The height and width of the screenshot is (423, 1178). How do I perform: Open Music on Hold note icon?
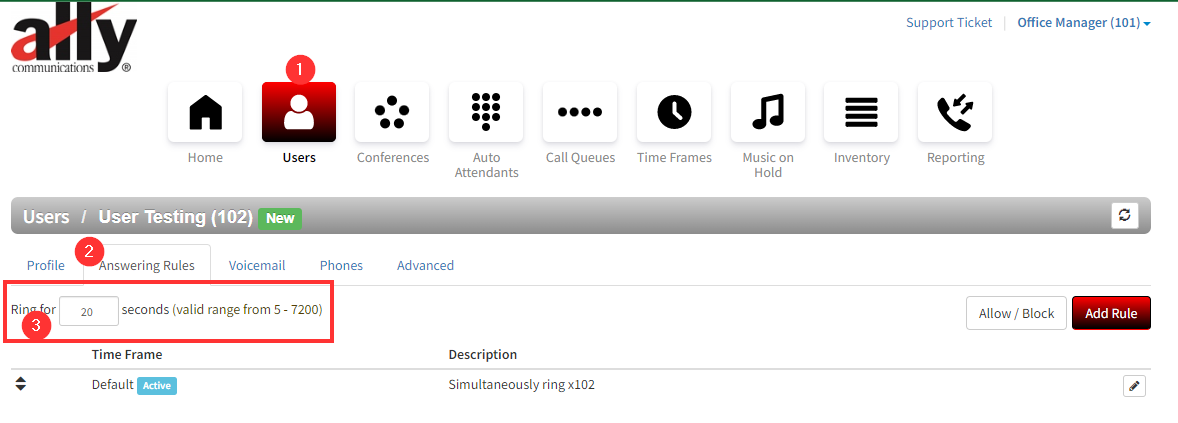pyautogui.click(x=768, y=112)
